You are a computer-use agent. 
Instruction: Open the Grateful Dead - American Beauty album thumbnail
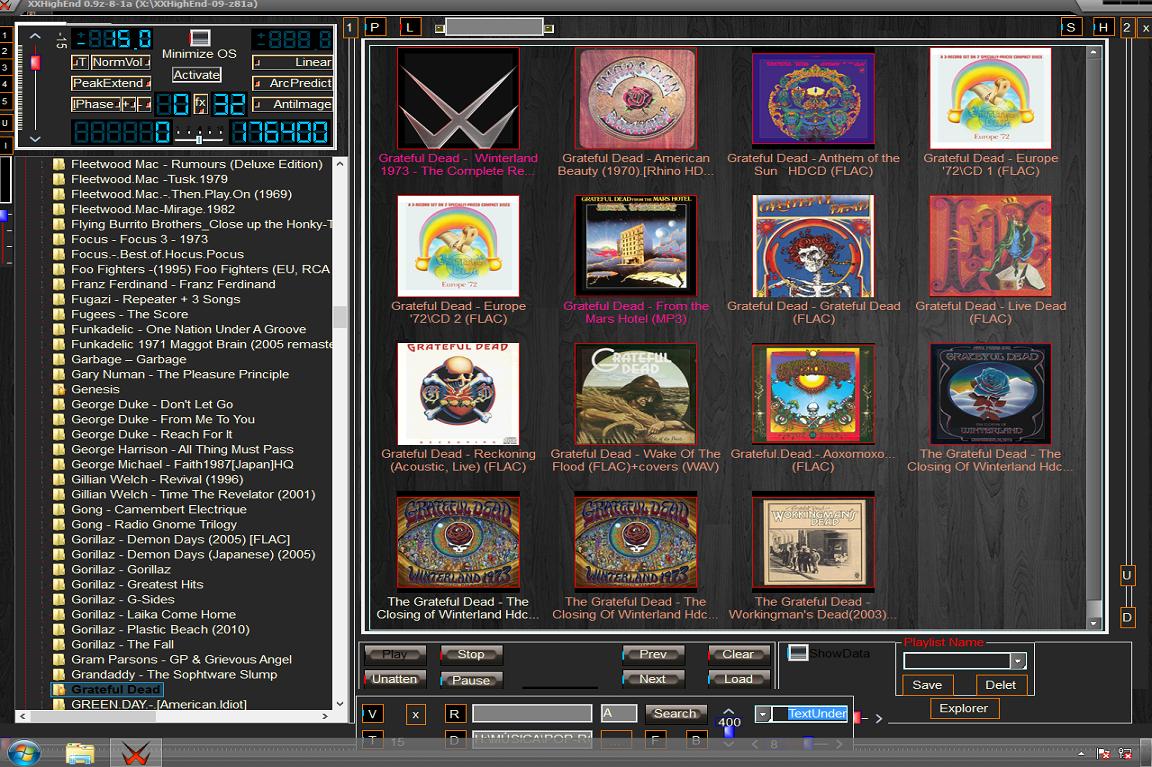click(x=636, y=98)
